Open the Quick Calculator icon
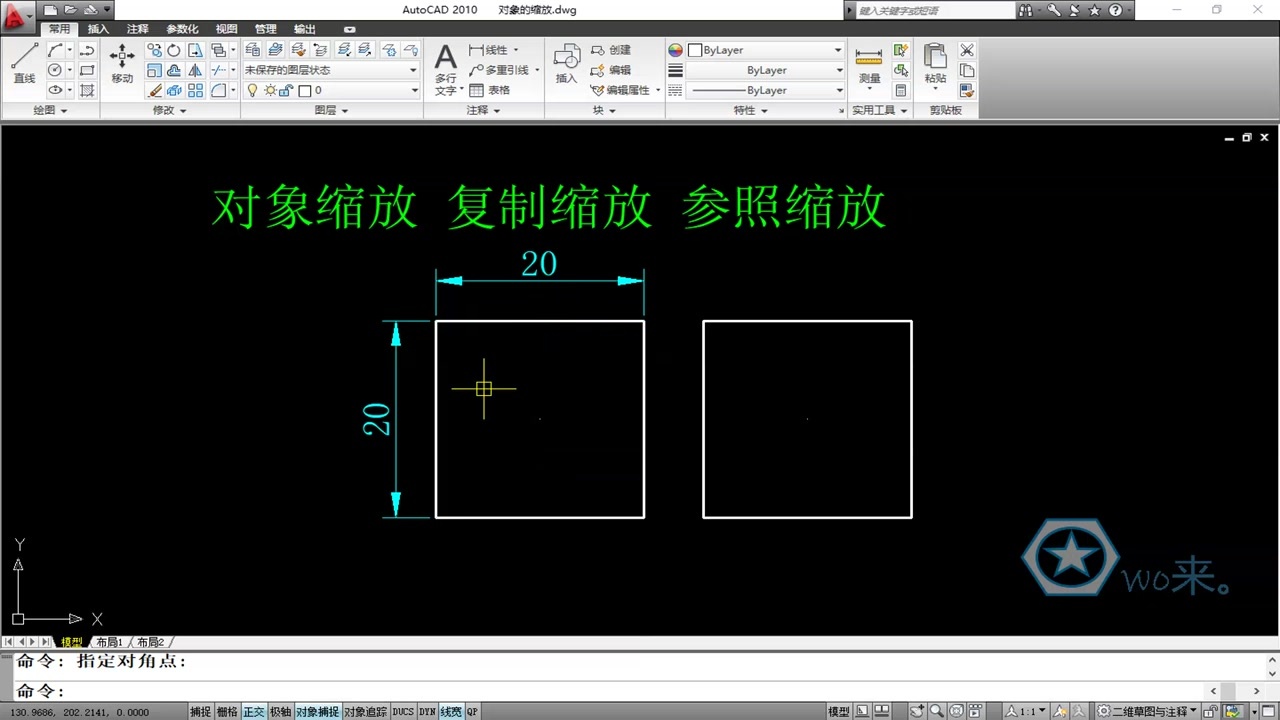The image size is (1280, 720). [x=901, y=90]
